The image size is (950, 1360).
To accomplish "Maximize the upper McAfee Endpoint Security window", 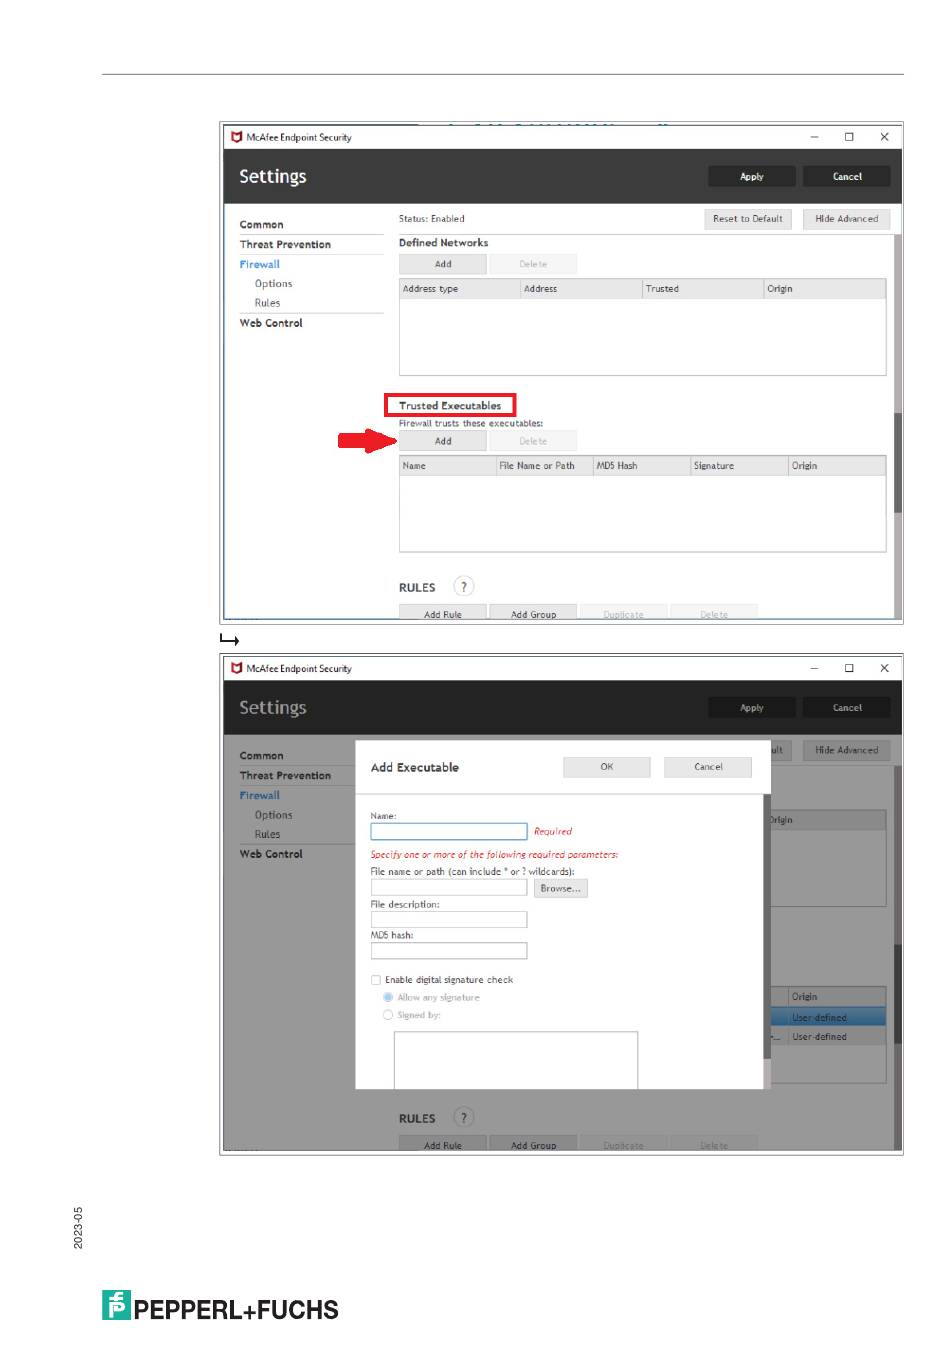I will coord(849,137).
